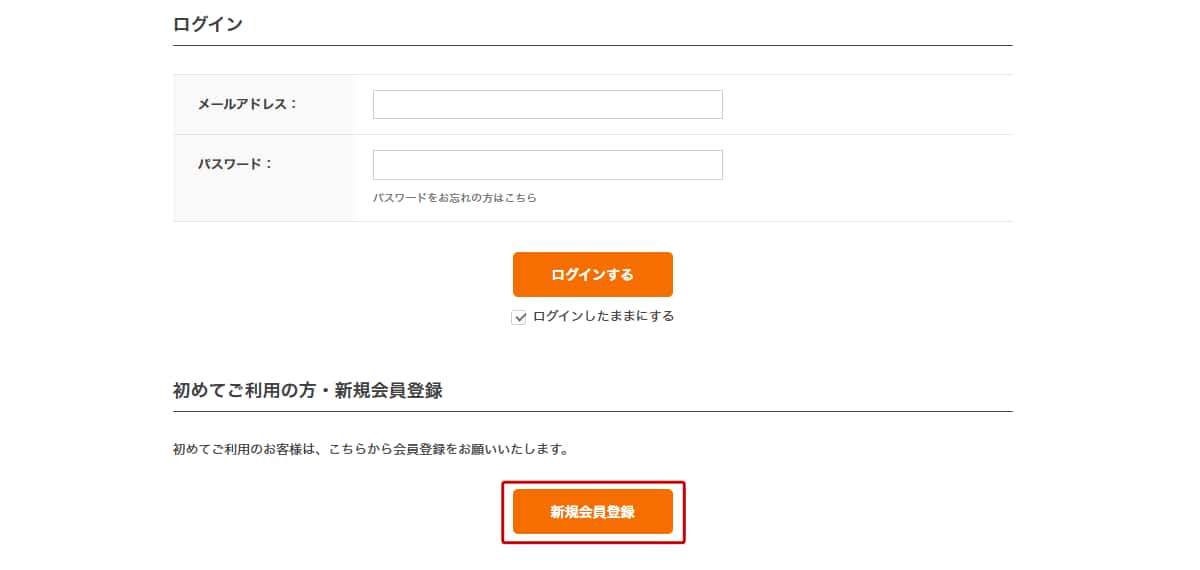Image resolution: width=1200 pixels, height=570 pixels.
Task: Click the メールアドレス： field label
Action: (247, 103)
